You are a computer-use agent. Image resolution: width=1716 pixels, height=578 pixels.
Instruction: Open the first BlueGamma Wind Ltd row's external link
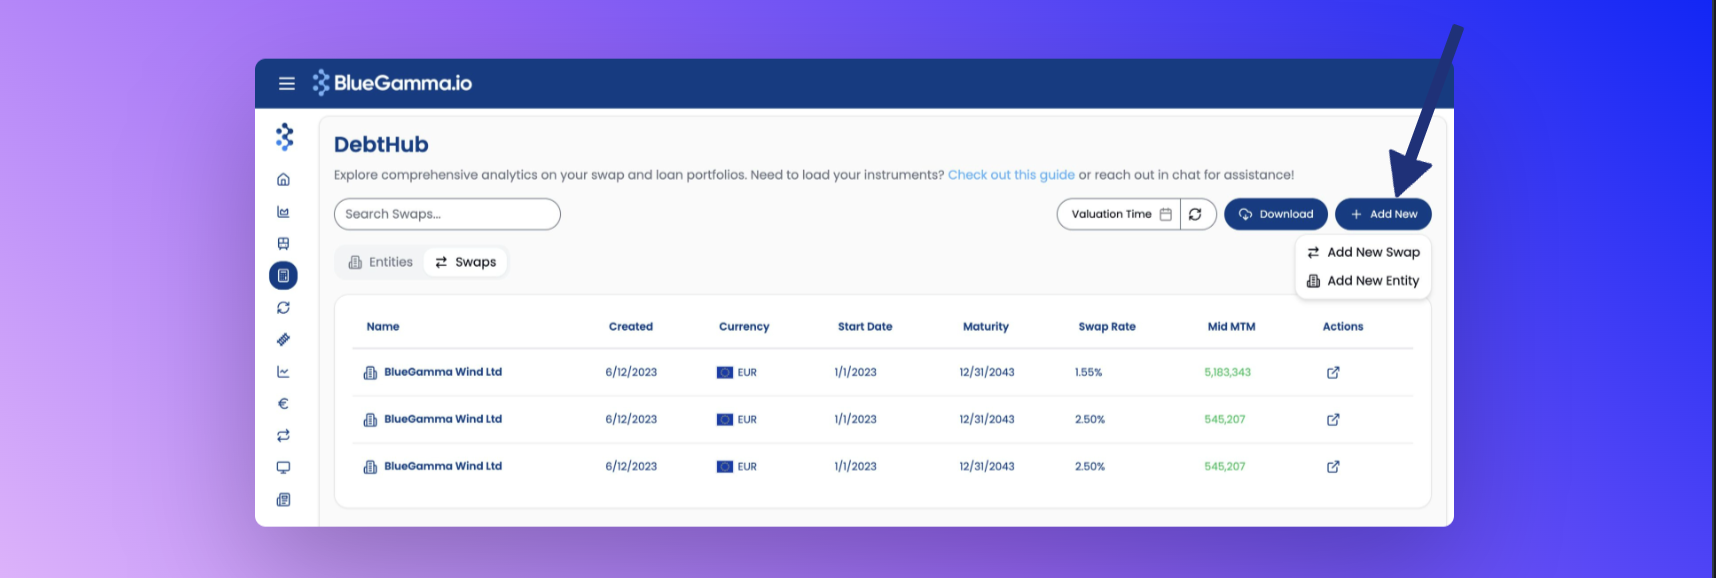[x=1333, y=372]
